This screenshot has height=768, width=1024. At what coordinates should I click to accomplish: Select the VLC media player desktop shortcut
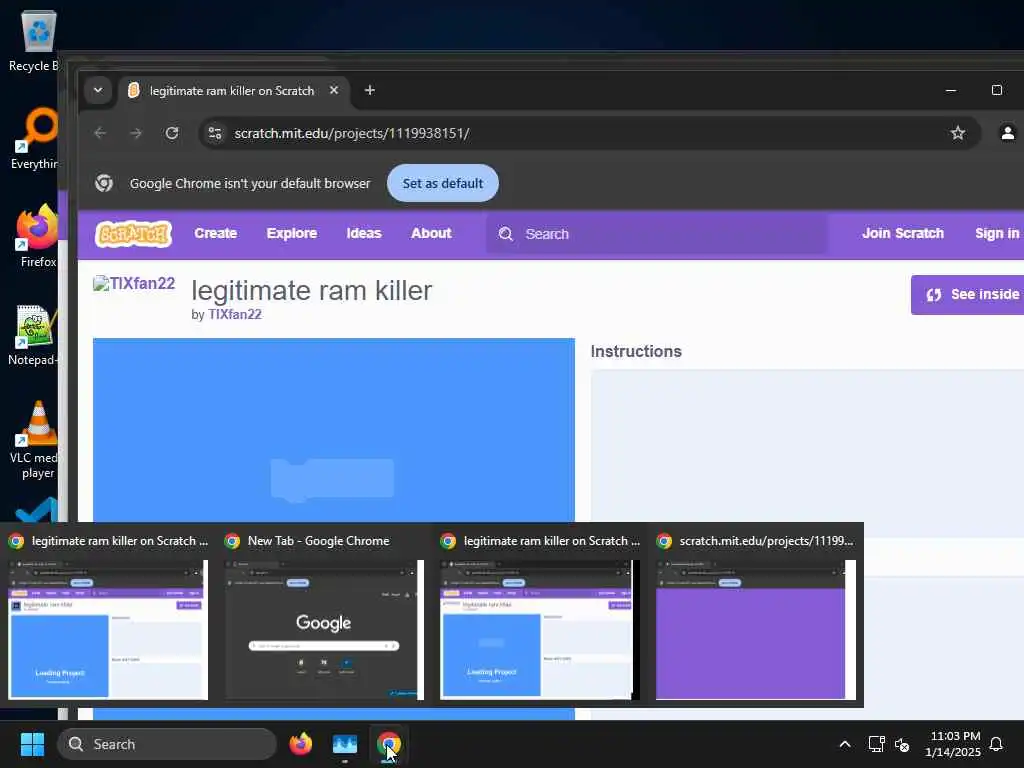pos(34,440)
